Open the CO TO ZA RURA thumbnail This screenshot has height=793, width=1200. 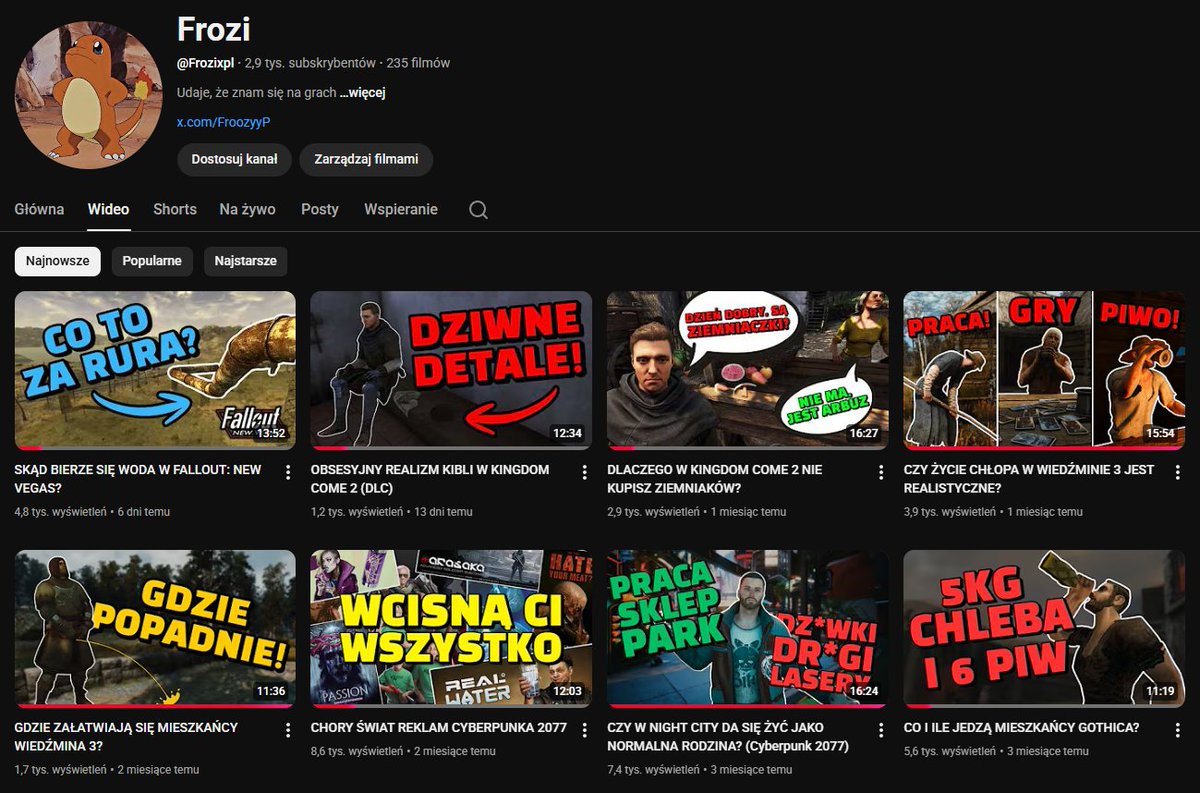click(x=155, y=370)
